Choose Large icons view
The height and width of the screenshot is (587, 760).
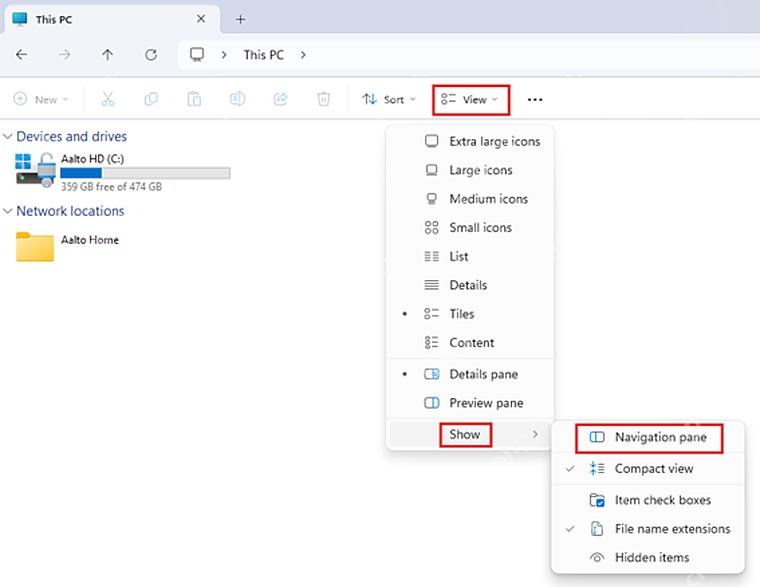pyautogui.click(x=470, y=170)
